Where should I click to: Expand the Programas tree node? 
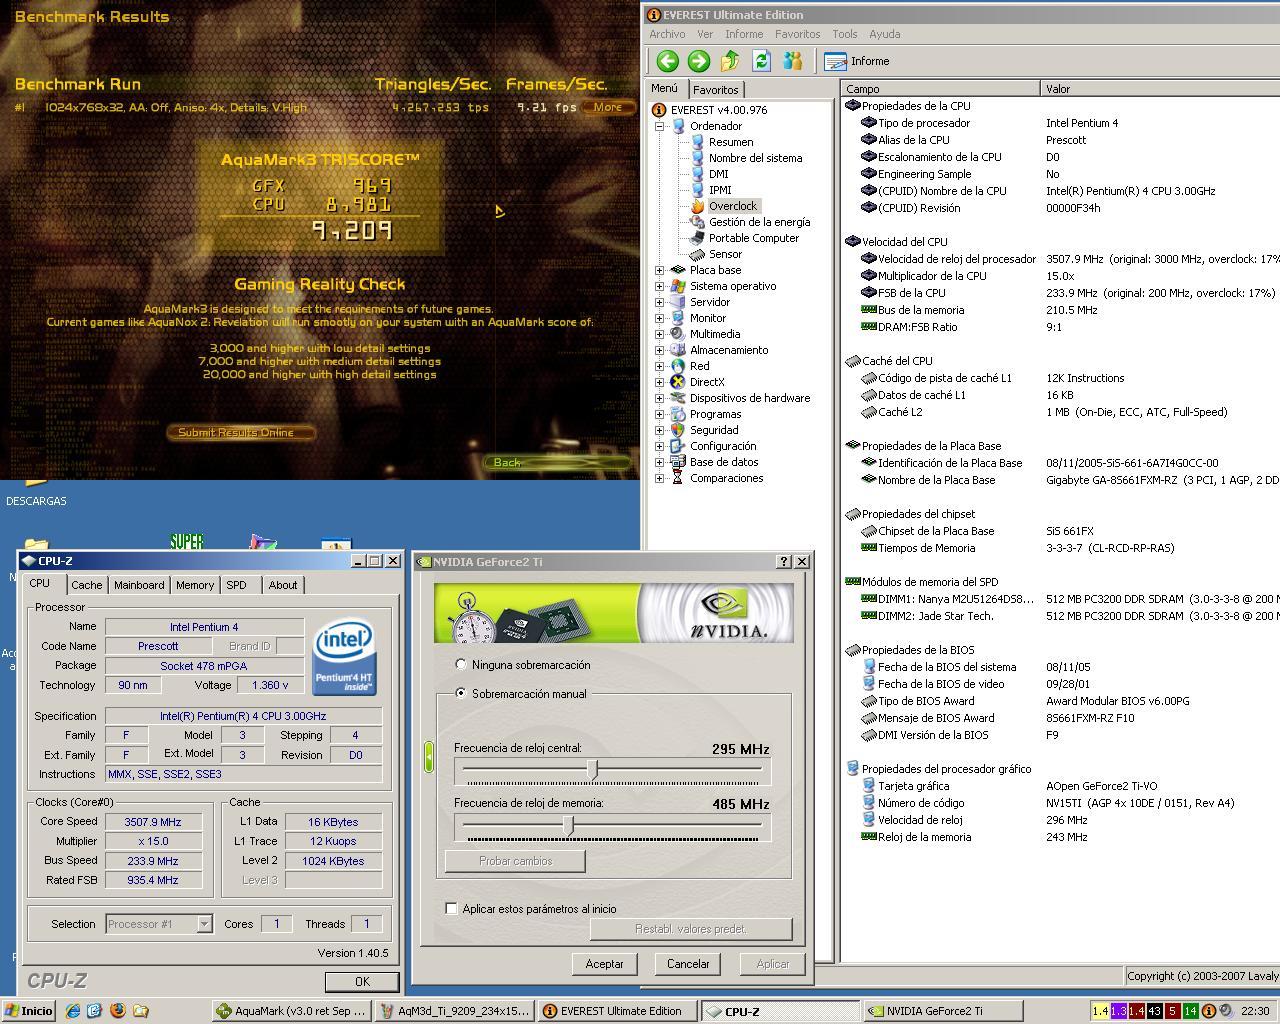pos(660,414)
